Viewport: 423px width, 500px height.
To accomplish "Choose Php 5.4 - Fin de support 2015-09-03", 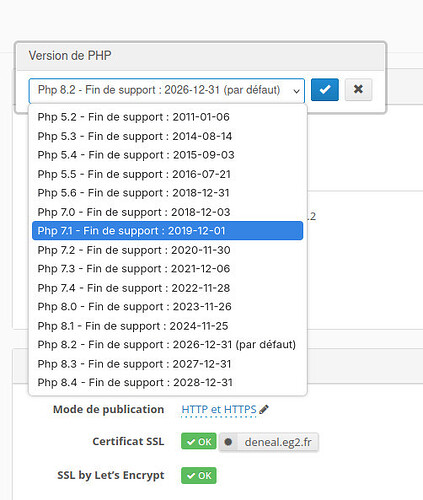I will coord(167,155).
